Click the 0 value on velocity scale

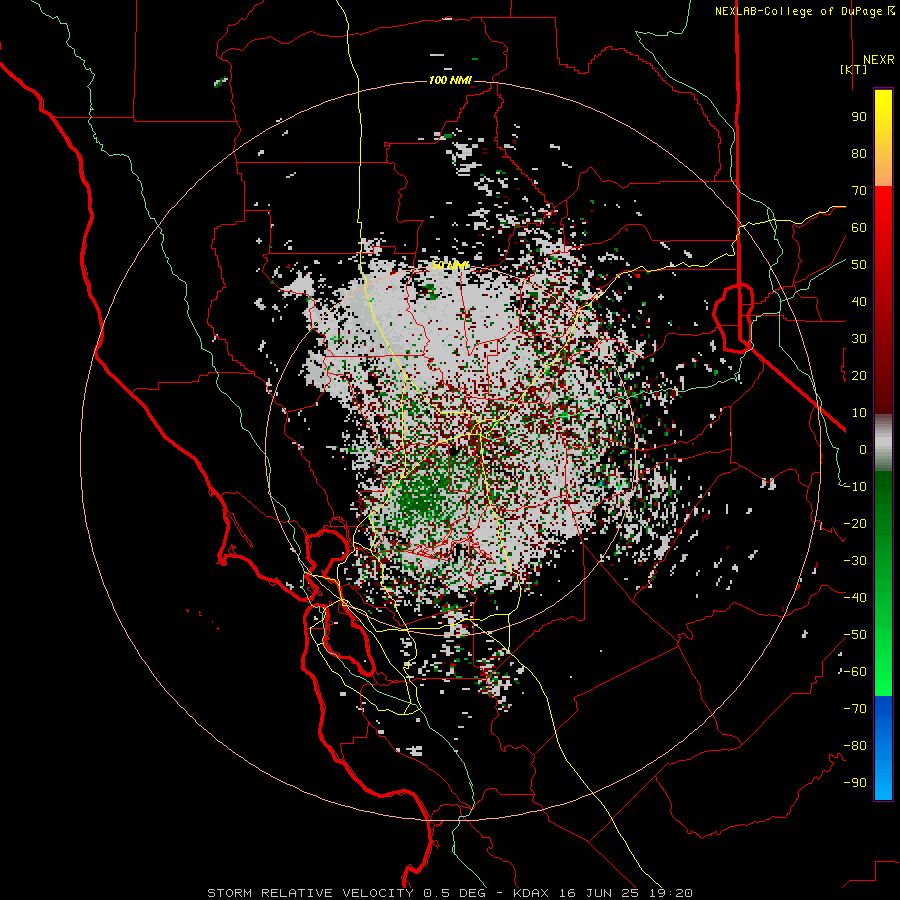[x=863, y=450]
